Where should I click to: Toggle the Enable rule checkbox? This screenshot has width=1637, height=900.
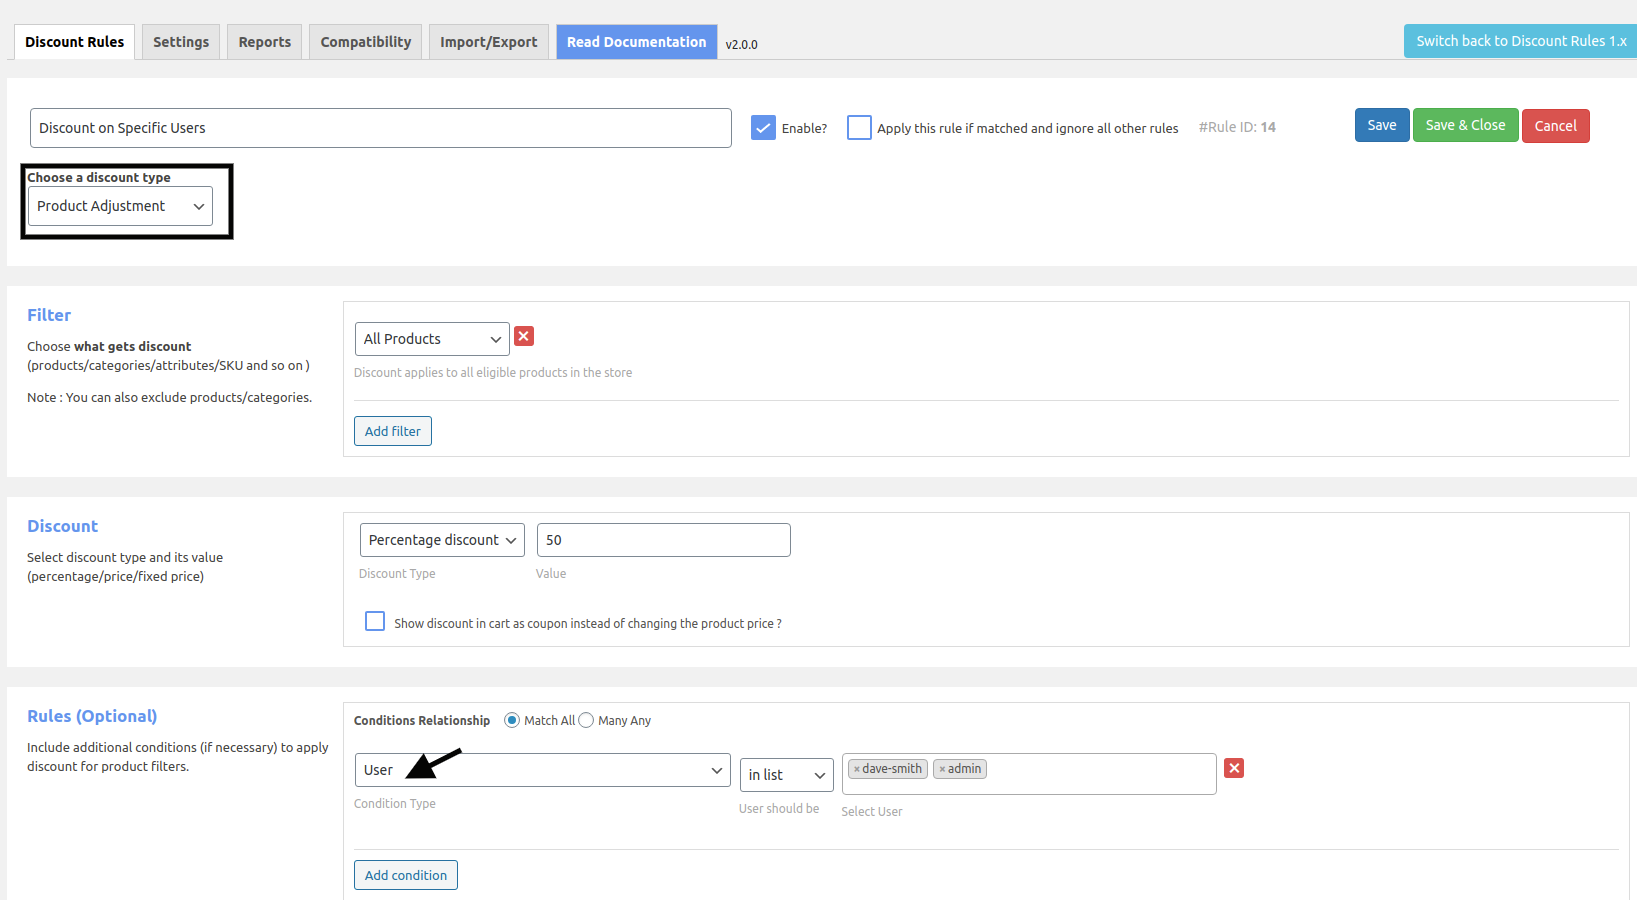(763, 128)
